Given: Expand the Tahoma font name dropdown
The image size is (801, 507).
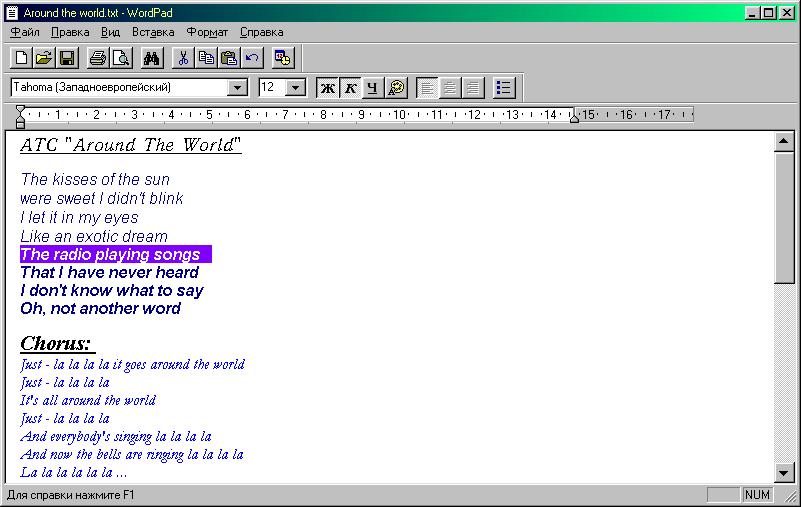Looking at the screenshot, I should (x=237, y=87).
